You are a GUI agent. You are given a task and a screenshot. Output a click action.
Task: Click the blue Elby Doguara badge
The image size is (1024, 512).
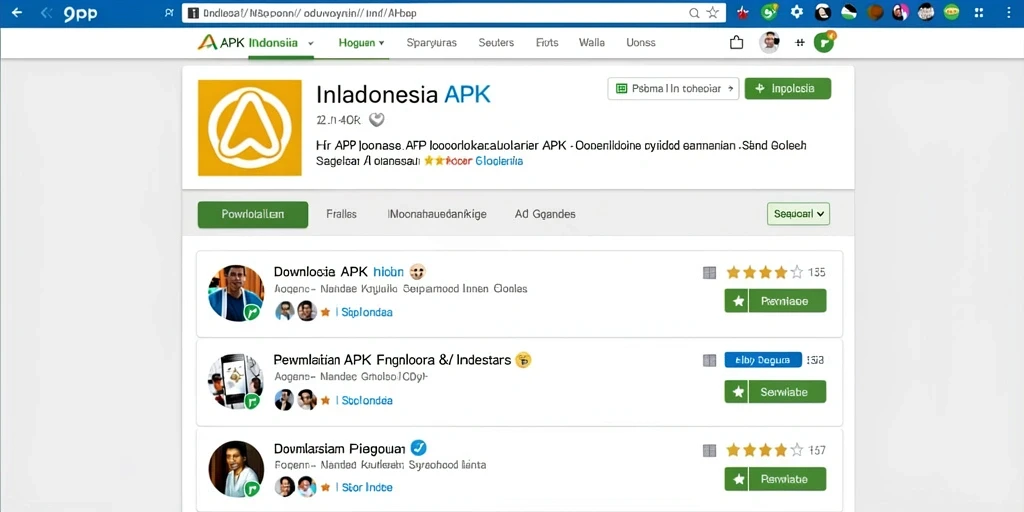point(763,360)
